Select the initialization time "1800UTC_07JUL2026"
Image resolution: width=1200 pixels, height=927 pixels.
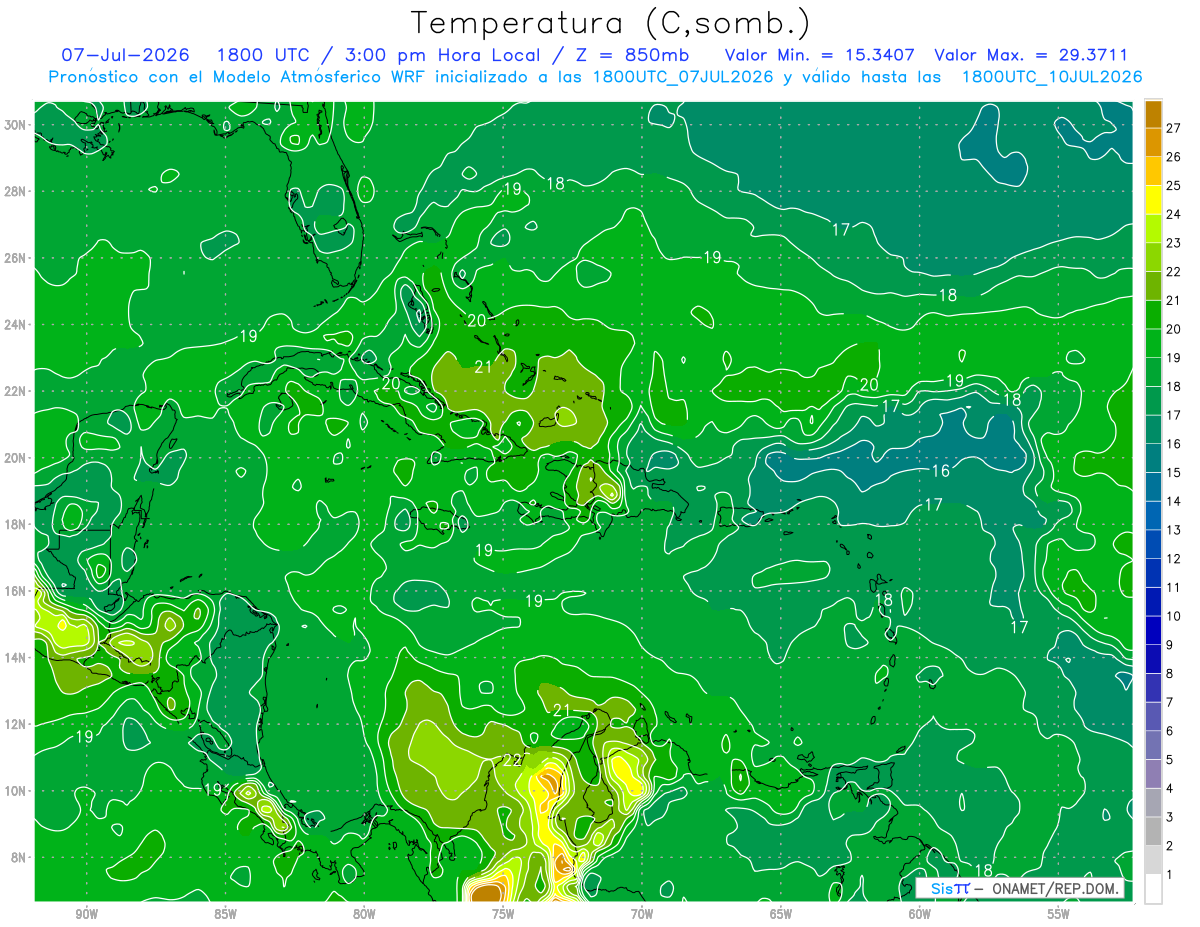click(x=683, y=76)
